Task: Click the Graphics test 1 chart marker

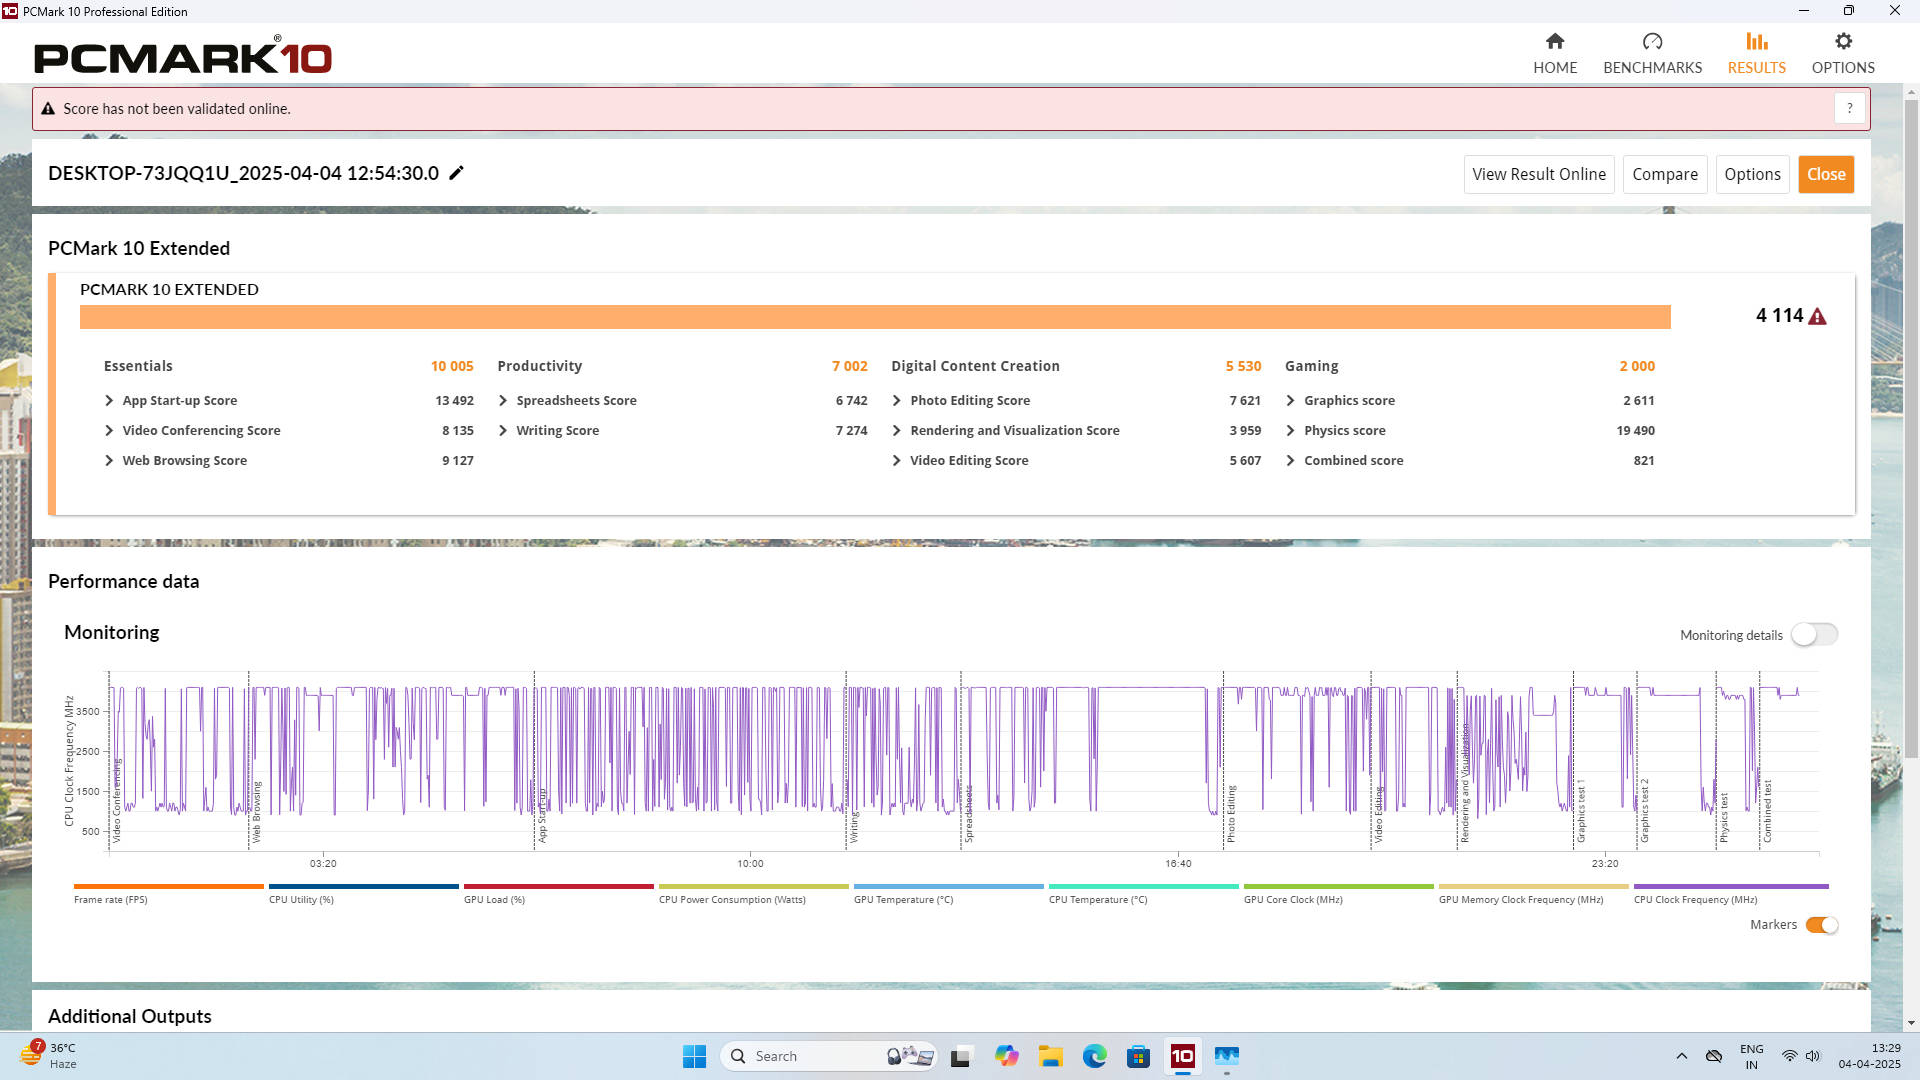Action: (1581, 812)
